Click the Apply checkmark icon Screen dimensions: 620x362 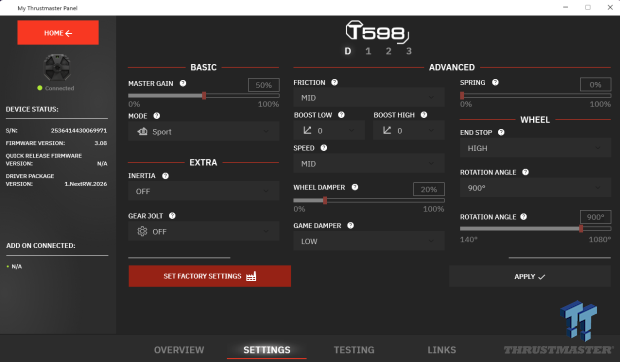click(x=542, y=277)
